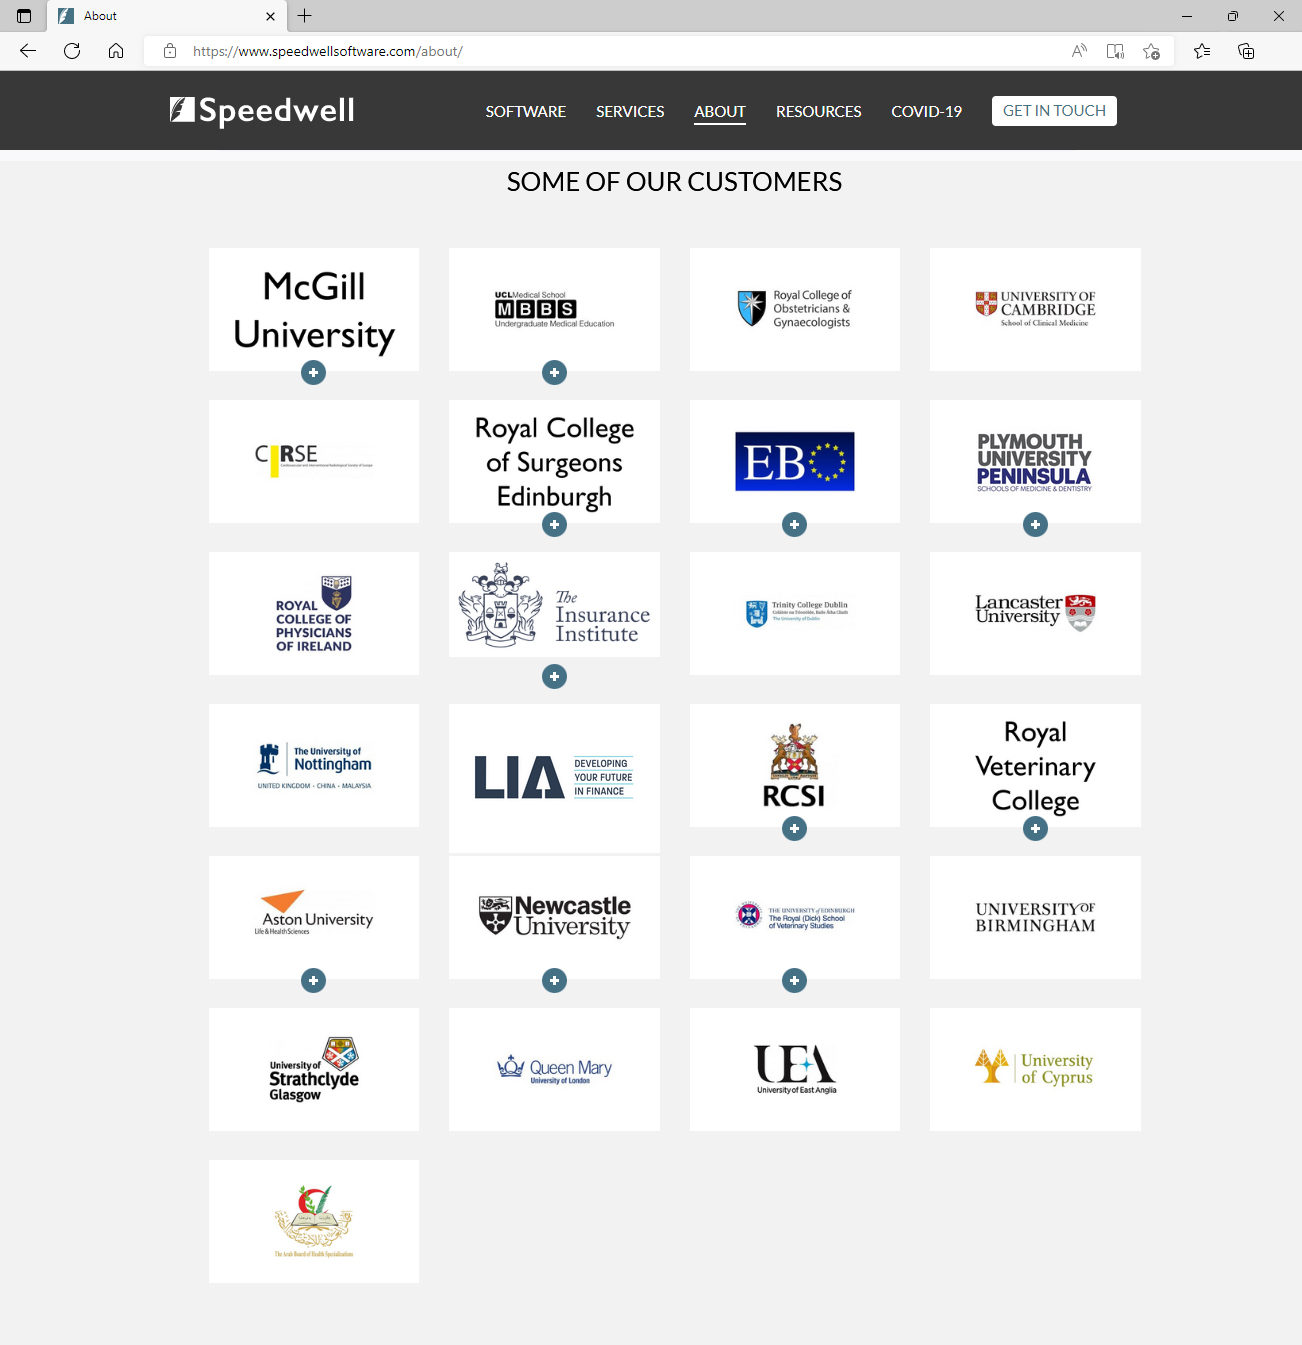
Task: Click the Royal Veterinary College tile
Action: pos(1035,766)
